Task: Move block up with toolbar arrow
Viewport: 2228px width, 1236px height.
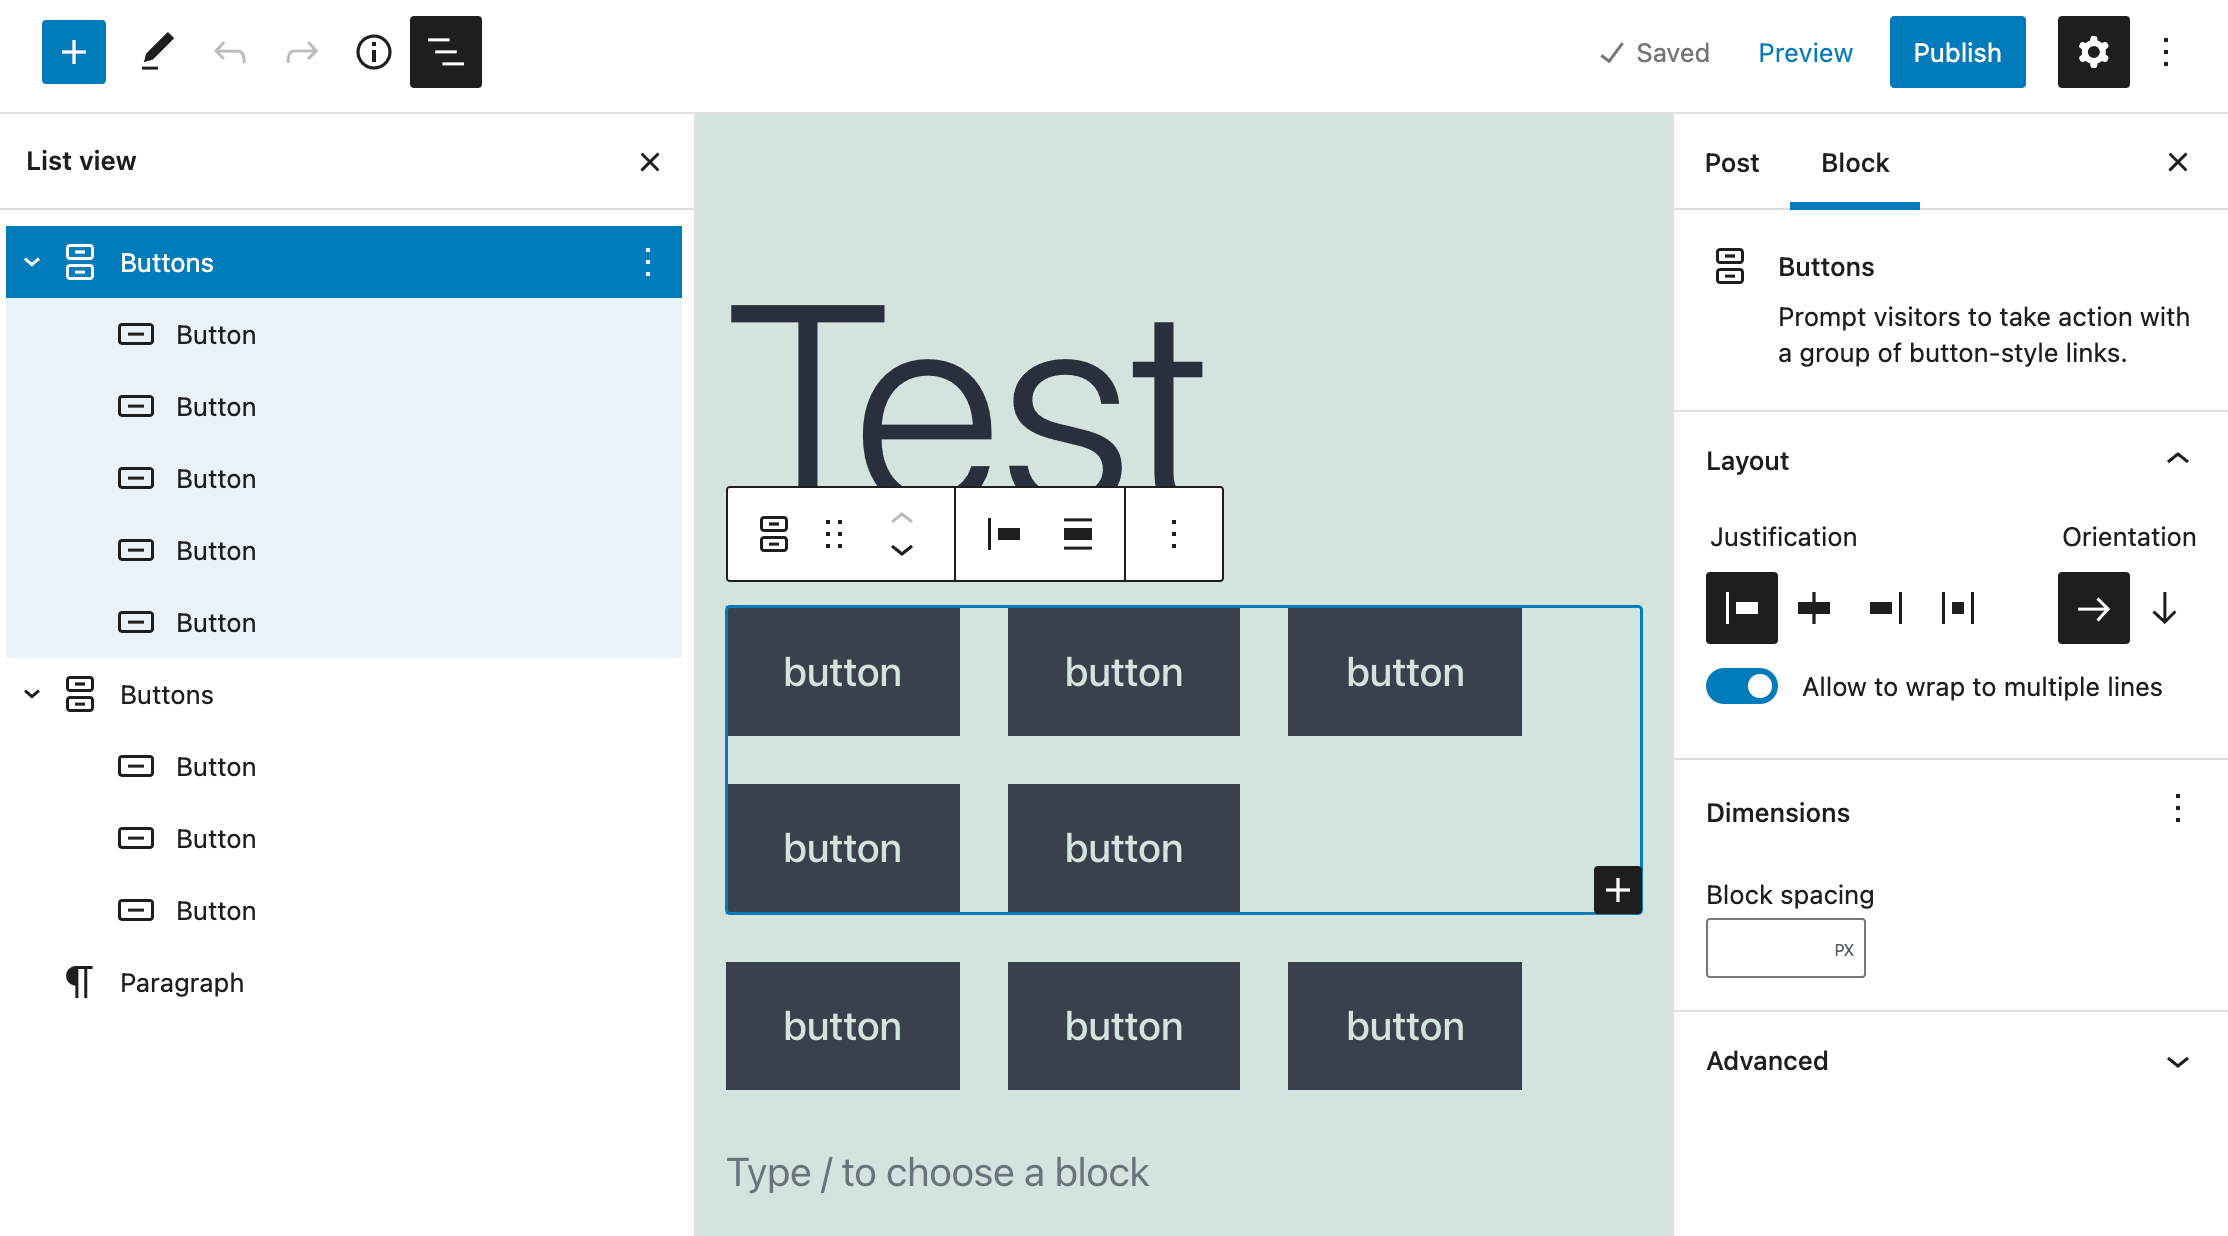Action: [902, 518]
